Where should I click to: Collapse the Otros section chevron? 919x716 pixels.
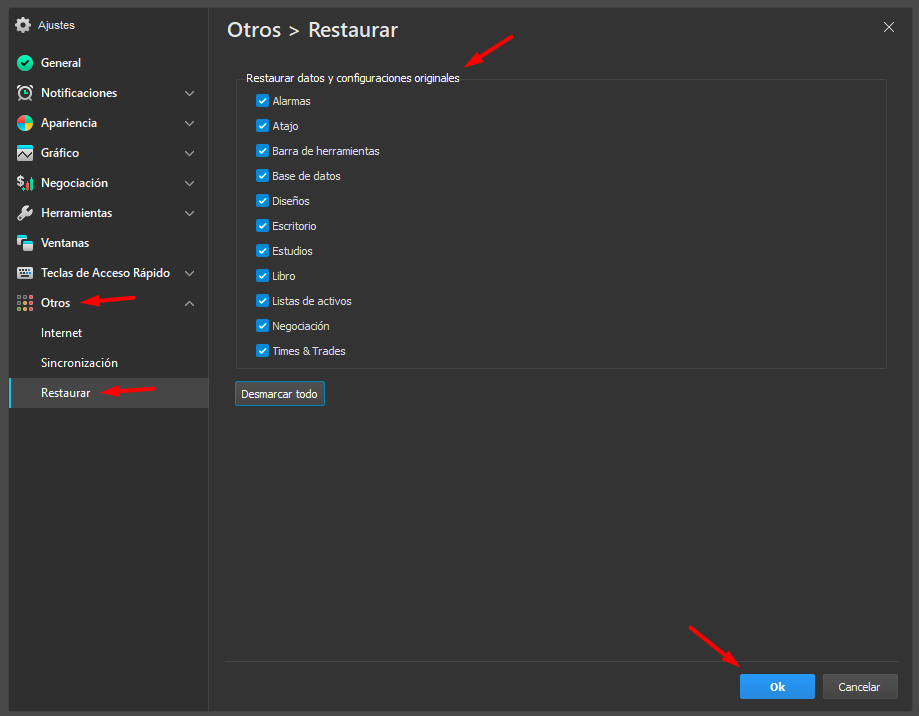190,303
